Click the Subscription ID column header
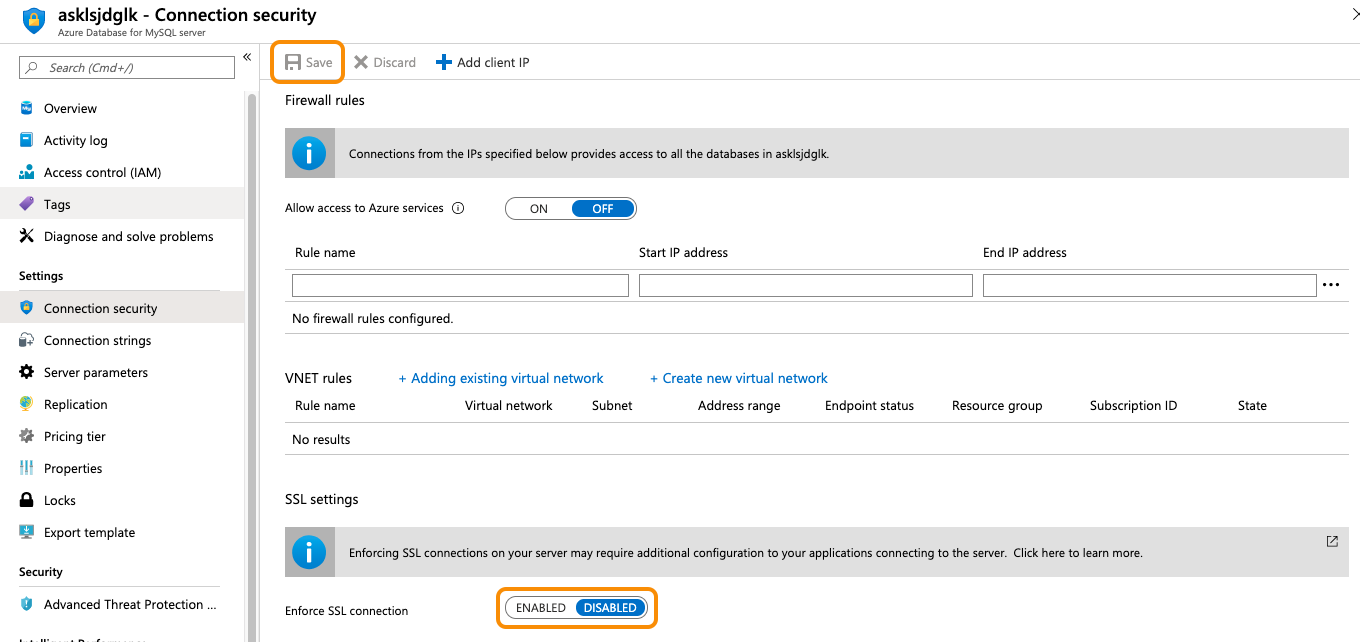The image size is (1360, 642). click(1133, 405)
